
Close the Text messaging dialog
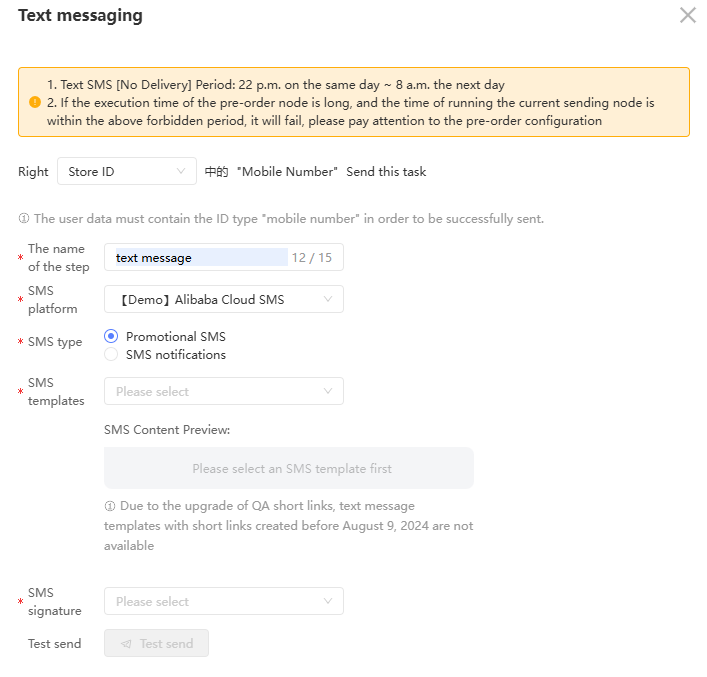pos(687,15)
